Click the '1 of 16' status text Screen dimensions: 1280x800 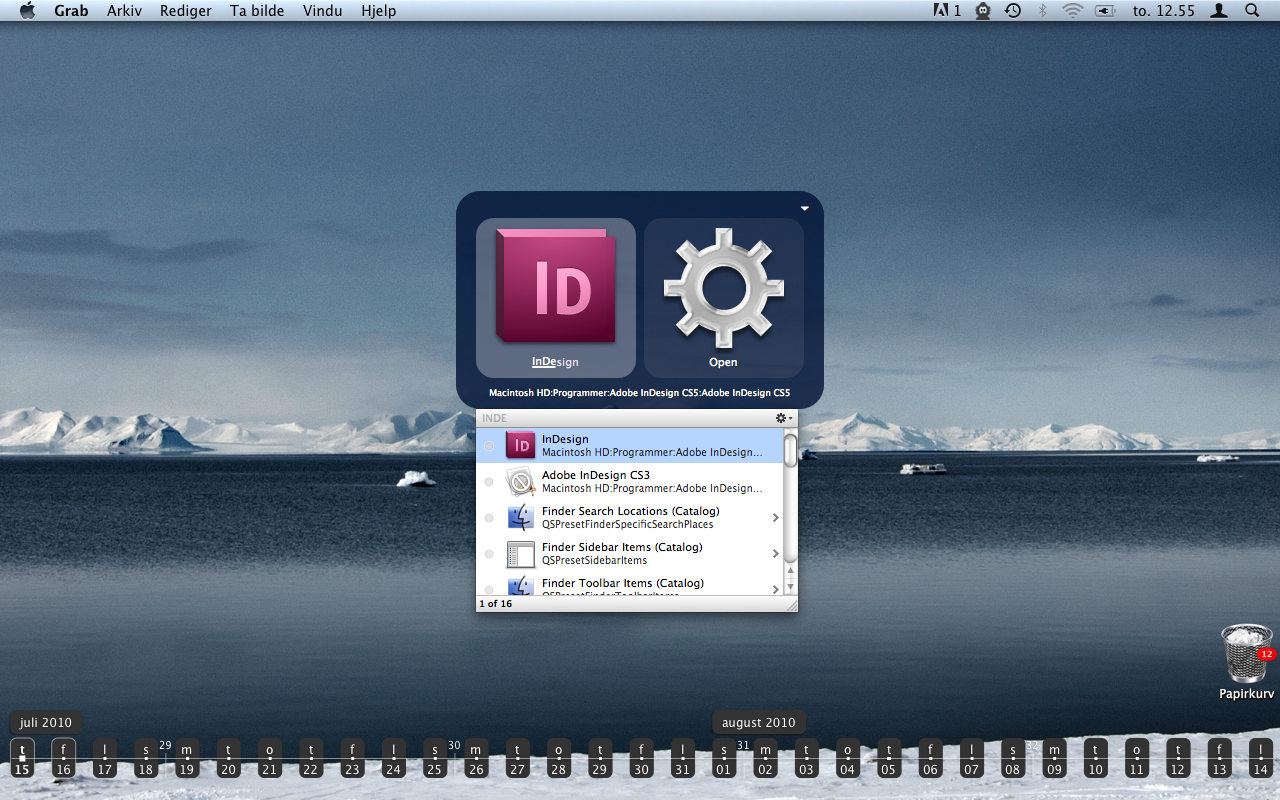pos(496,604)
